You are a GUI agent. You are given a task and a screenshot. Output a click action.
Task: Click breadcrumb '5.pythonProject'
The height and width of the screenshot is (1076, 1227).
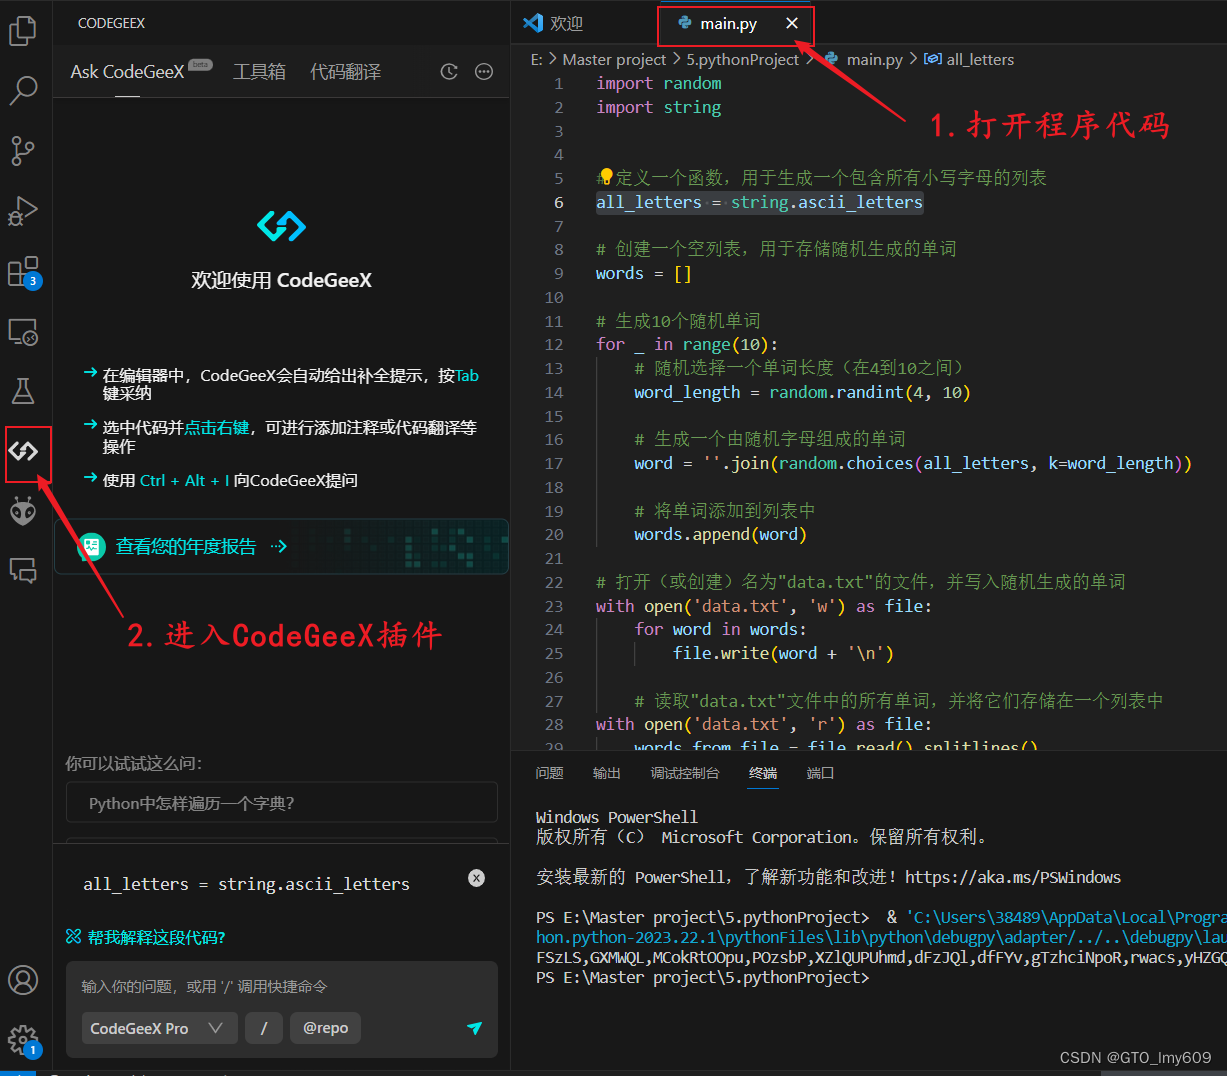coord(742,59)
